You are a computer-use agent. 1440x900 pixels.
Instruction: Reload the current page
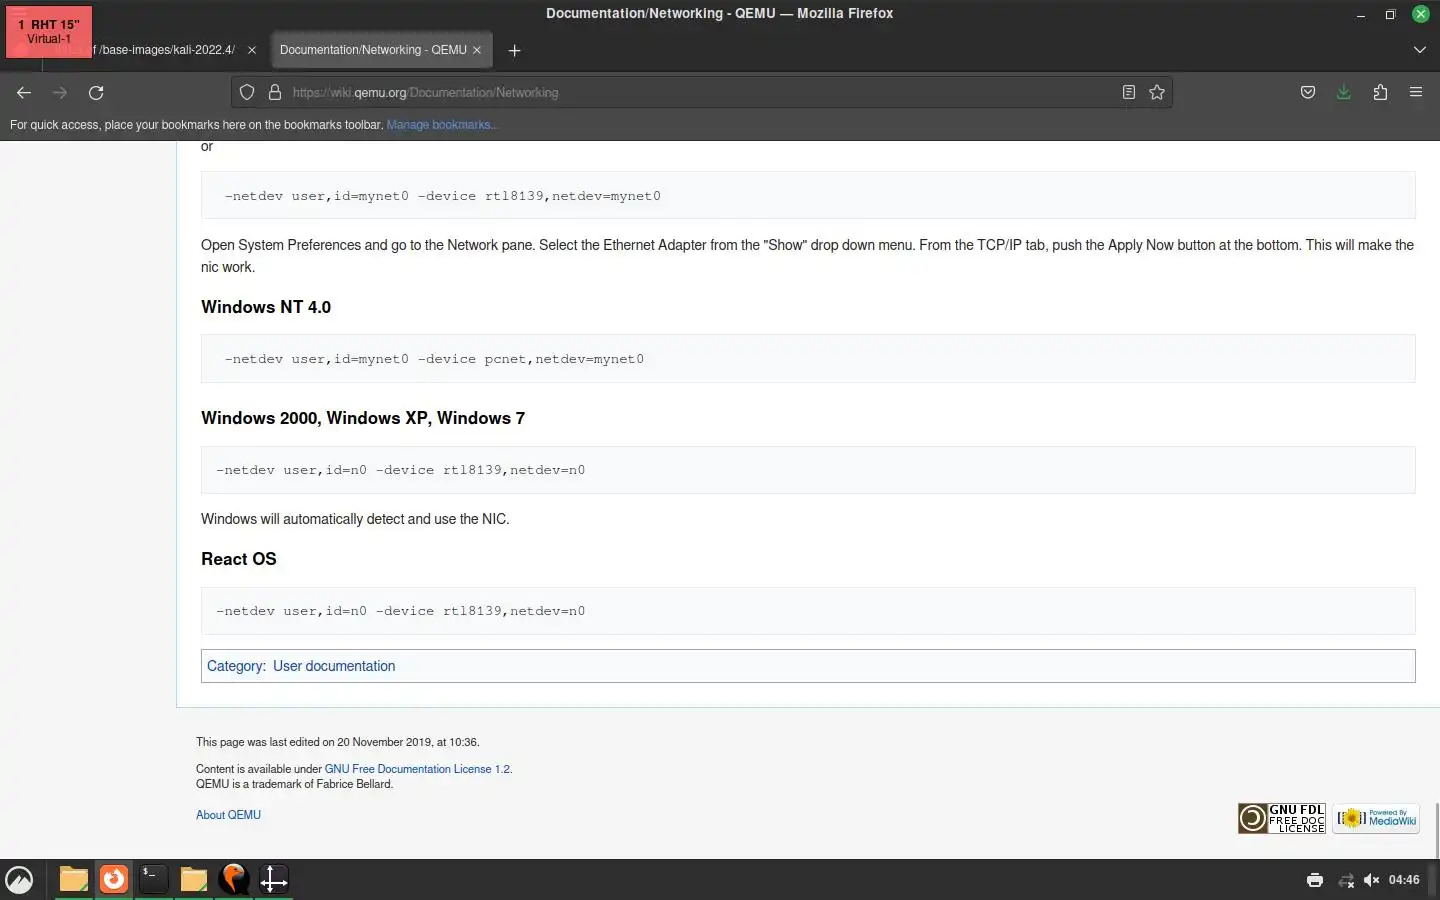pos(96,92)
